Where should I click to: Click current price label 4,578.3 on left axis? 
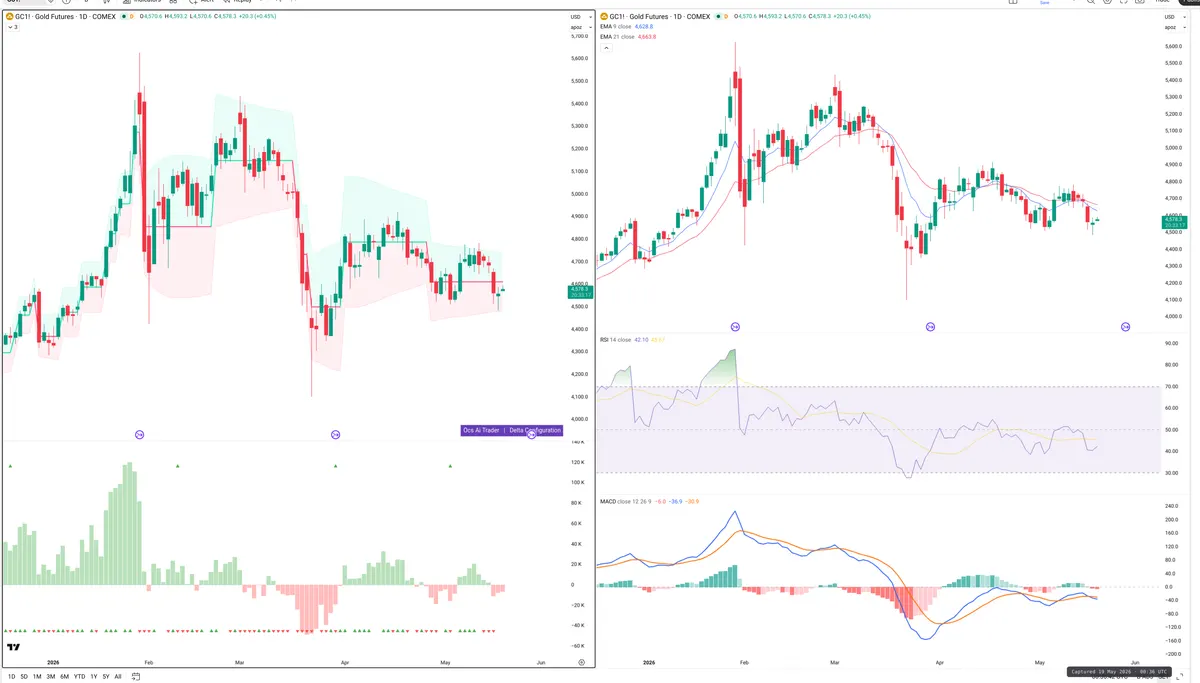pos(580,292)
